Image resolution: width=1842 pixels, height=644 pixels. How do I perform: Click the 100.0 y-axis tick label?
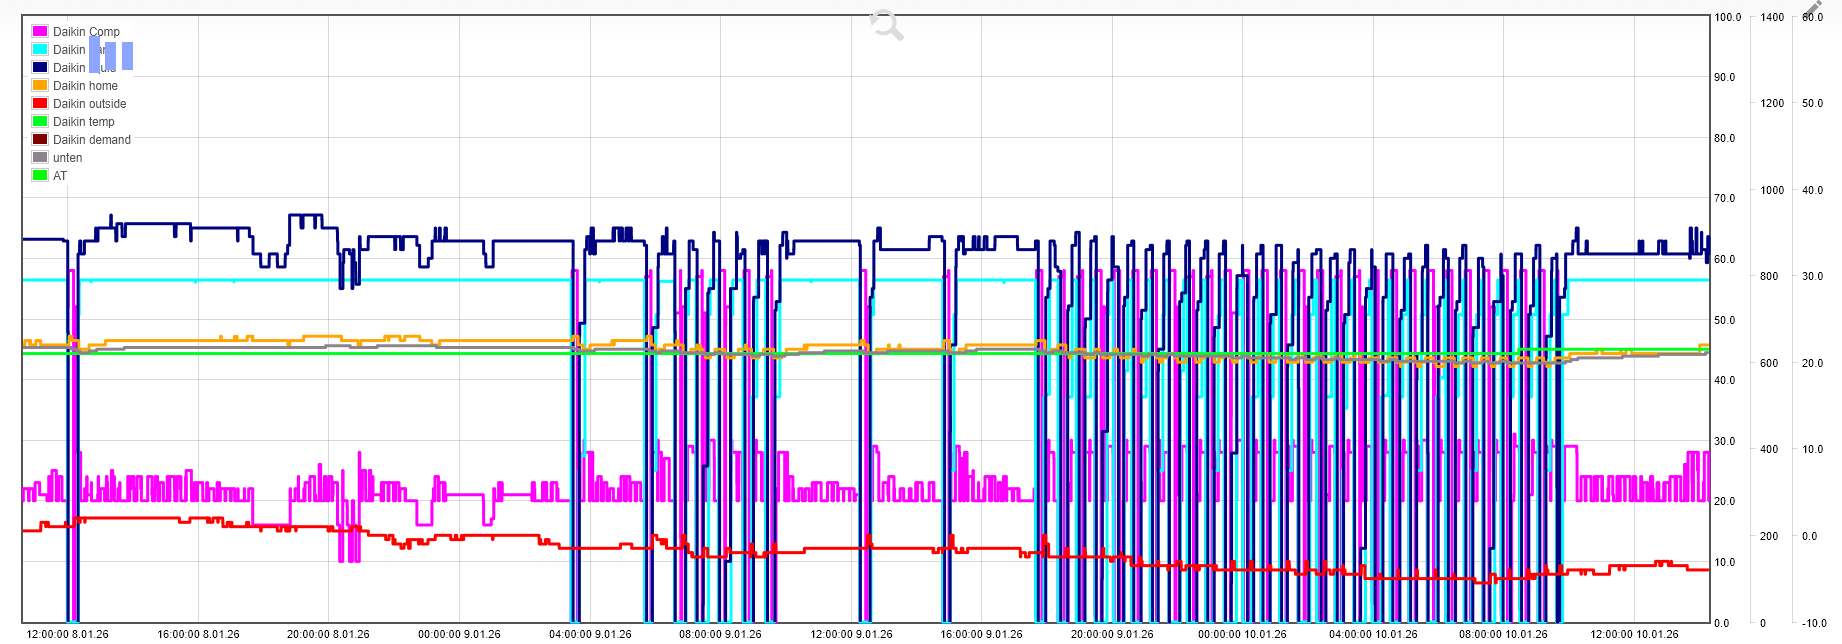pyautogui.click(x=1727, y=18)
